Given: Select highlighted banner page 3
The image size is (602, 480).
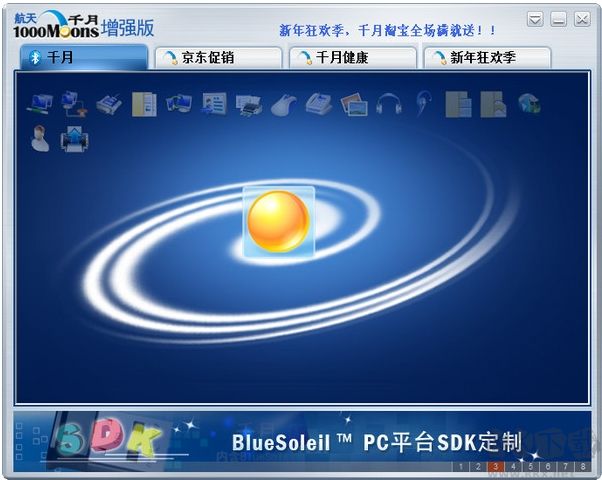Looking at the screenshot, I should pos(496,467).
